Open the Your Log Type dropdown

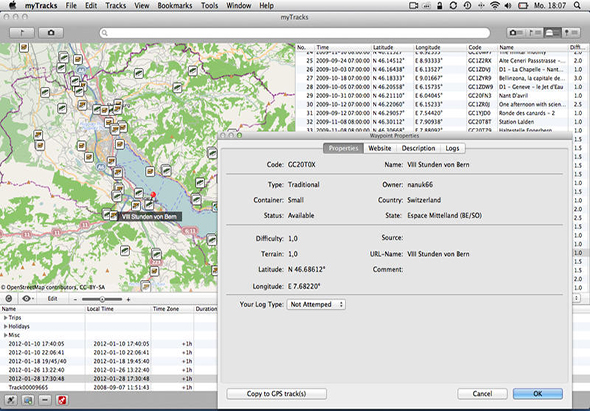(316, 304)
